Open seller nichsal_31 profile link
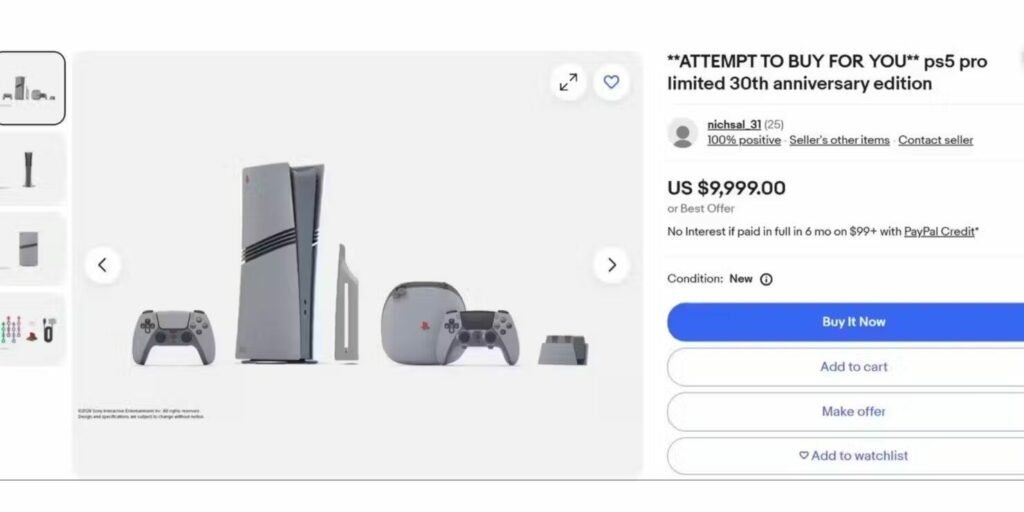This screenshot has width=1024, height=512. click(x=734, y=125)
